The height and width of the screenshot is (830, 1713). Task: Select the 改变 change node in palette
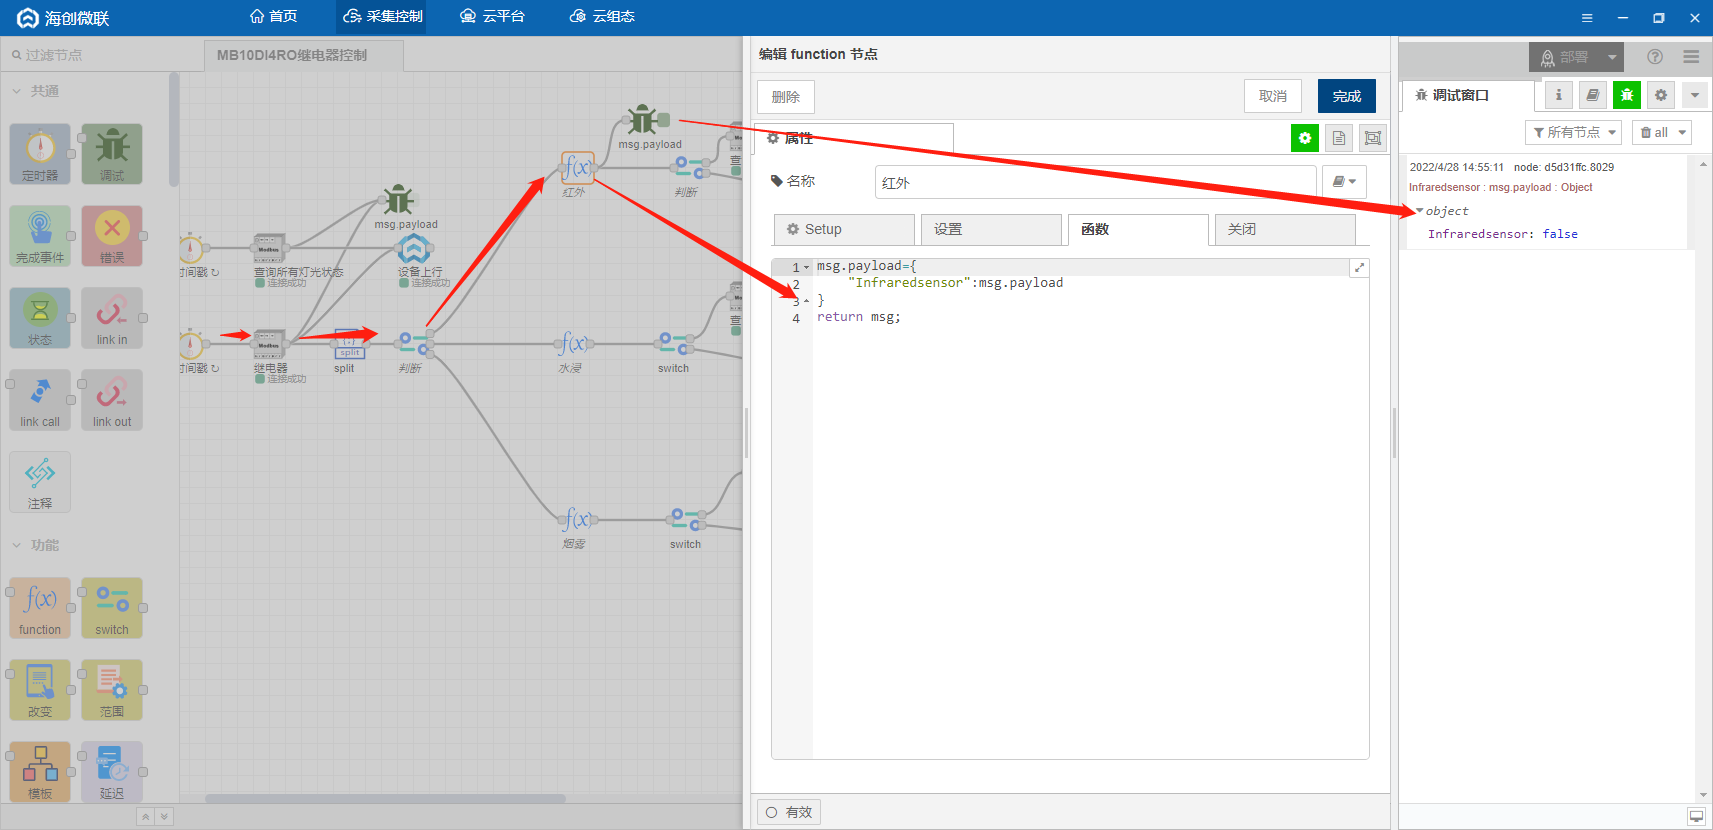(x=40, y=690)
